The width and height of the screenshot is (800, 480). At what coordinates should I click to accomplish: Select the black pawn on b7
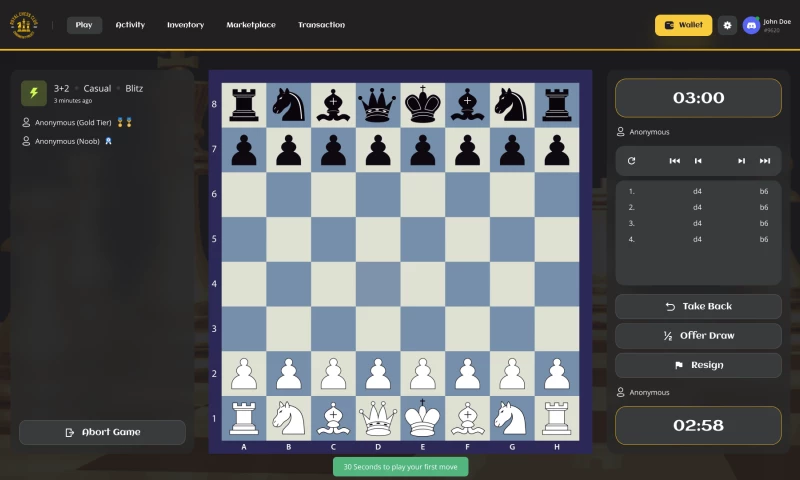pos(289,149)
